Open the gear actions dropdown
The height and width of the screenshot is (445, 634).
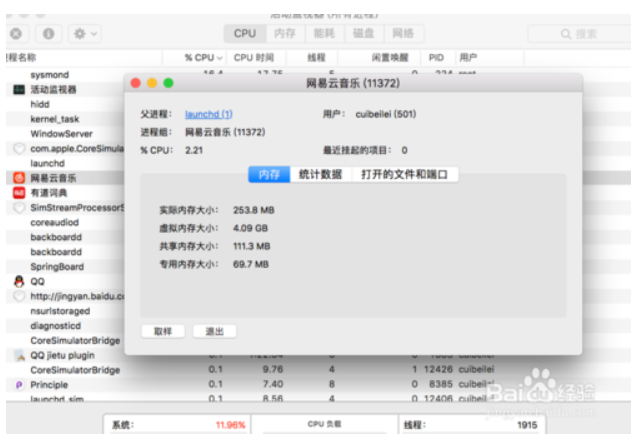point(85,34)
